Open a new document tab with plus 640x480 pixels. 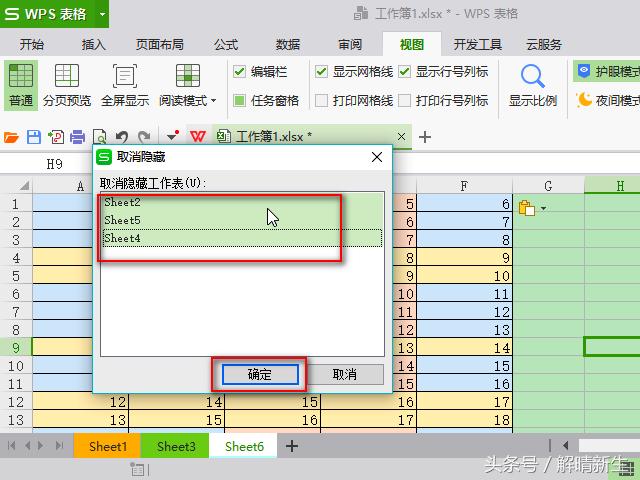coord(425,137)
